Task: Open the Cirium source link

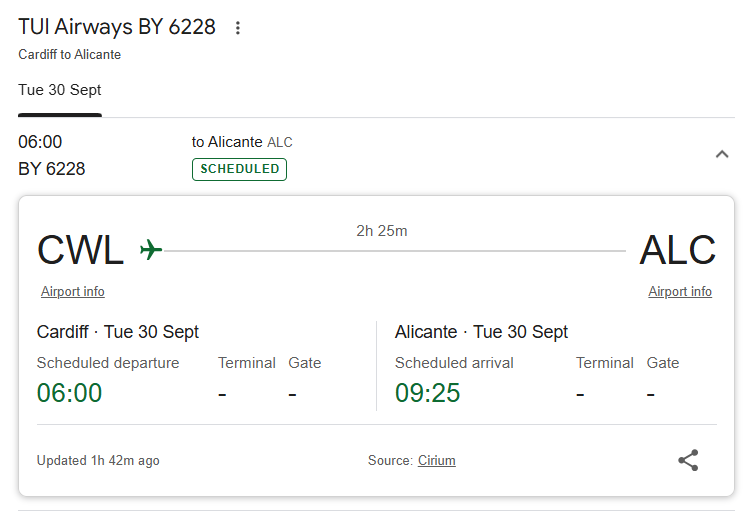Action: pyautogui.click(x=436, y=461)
